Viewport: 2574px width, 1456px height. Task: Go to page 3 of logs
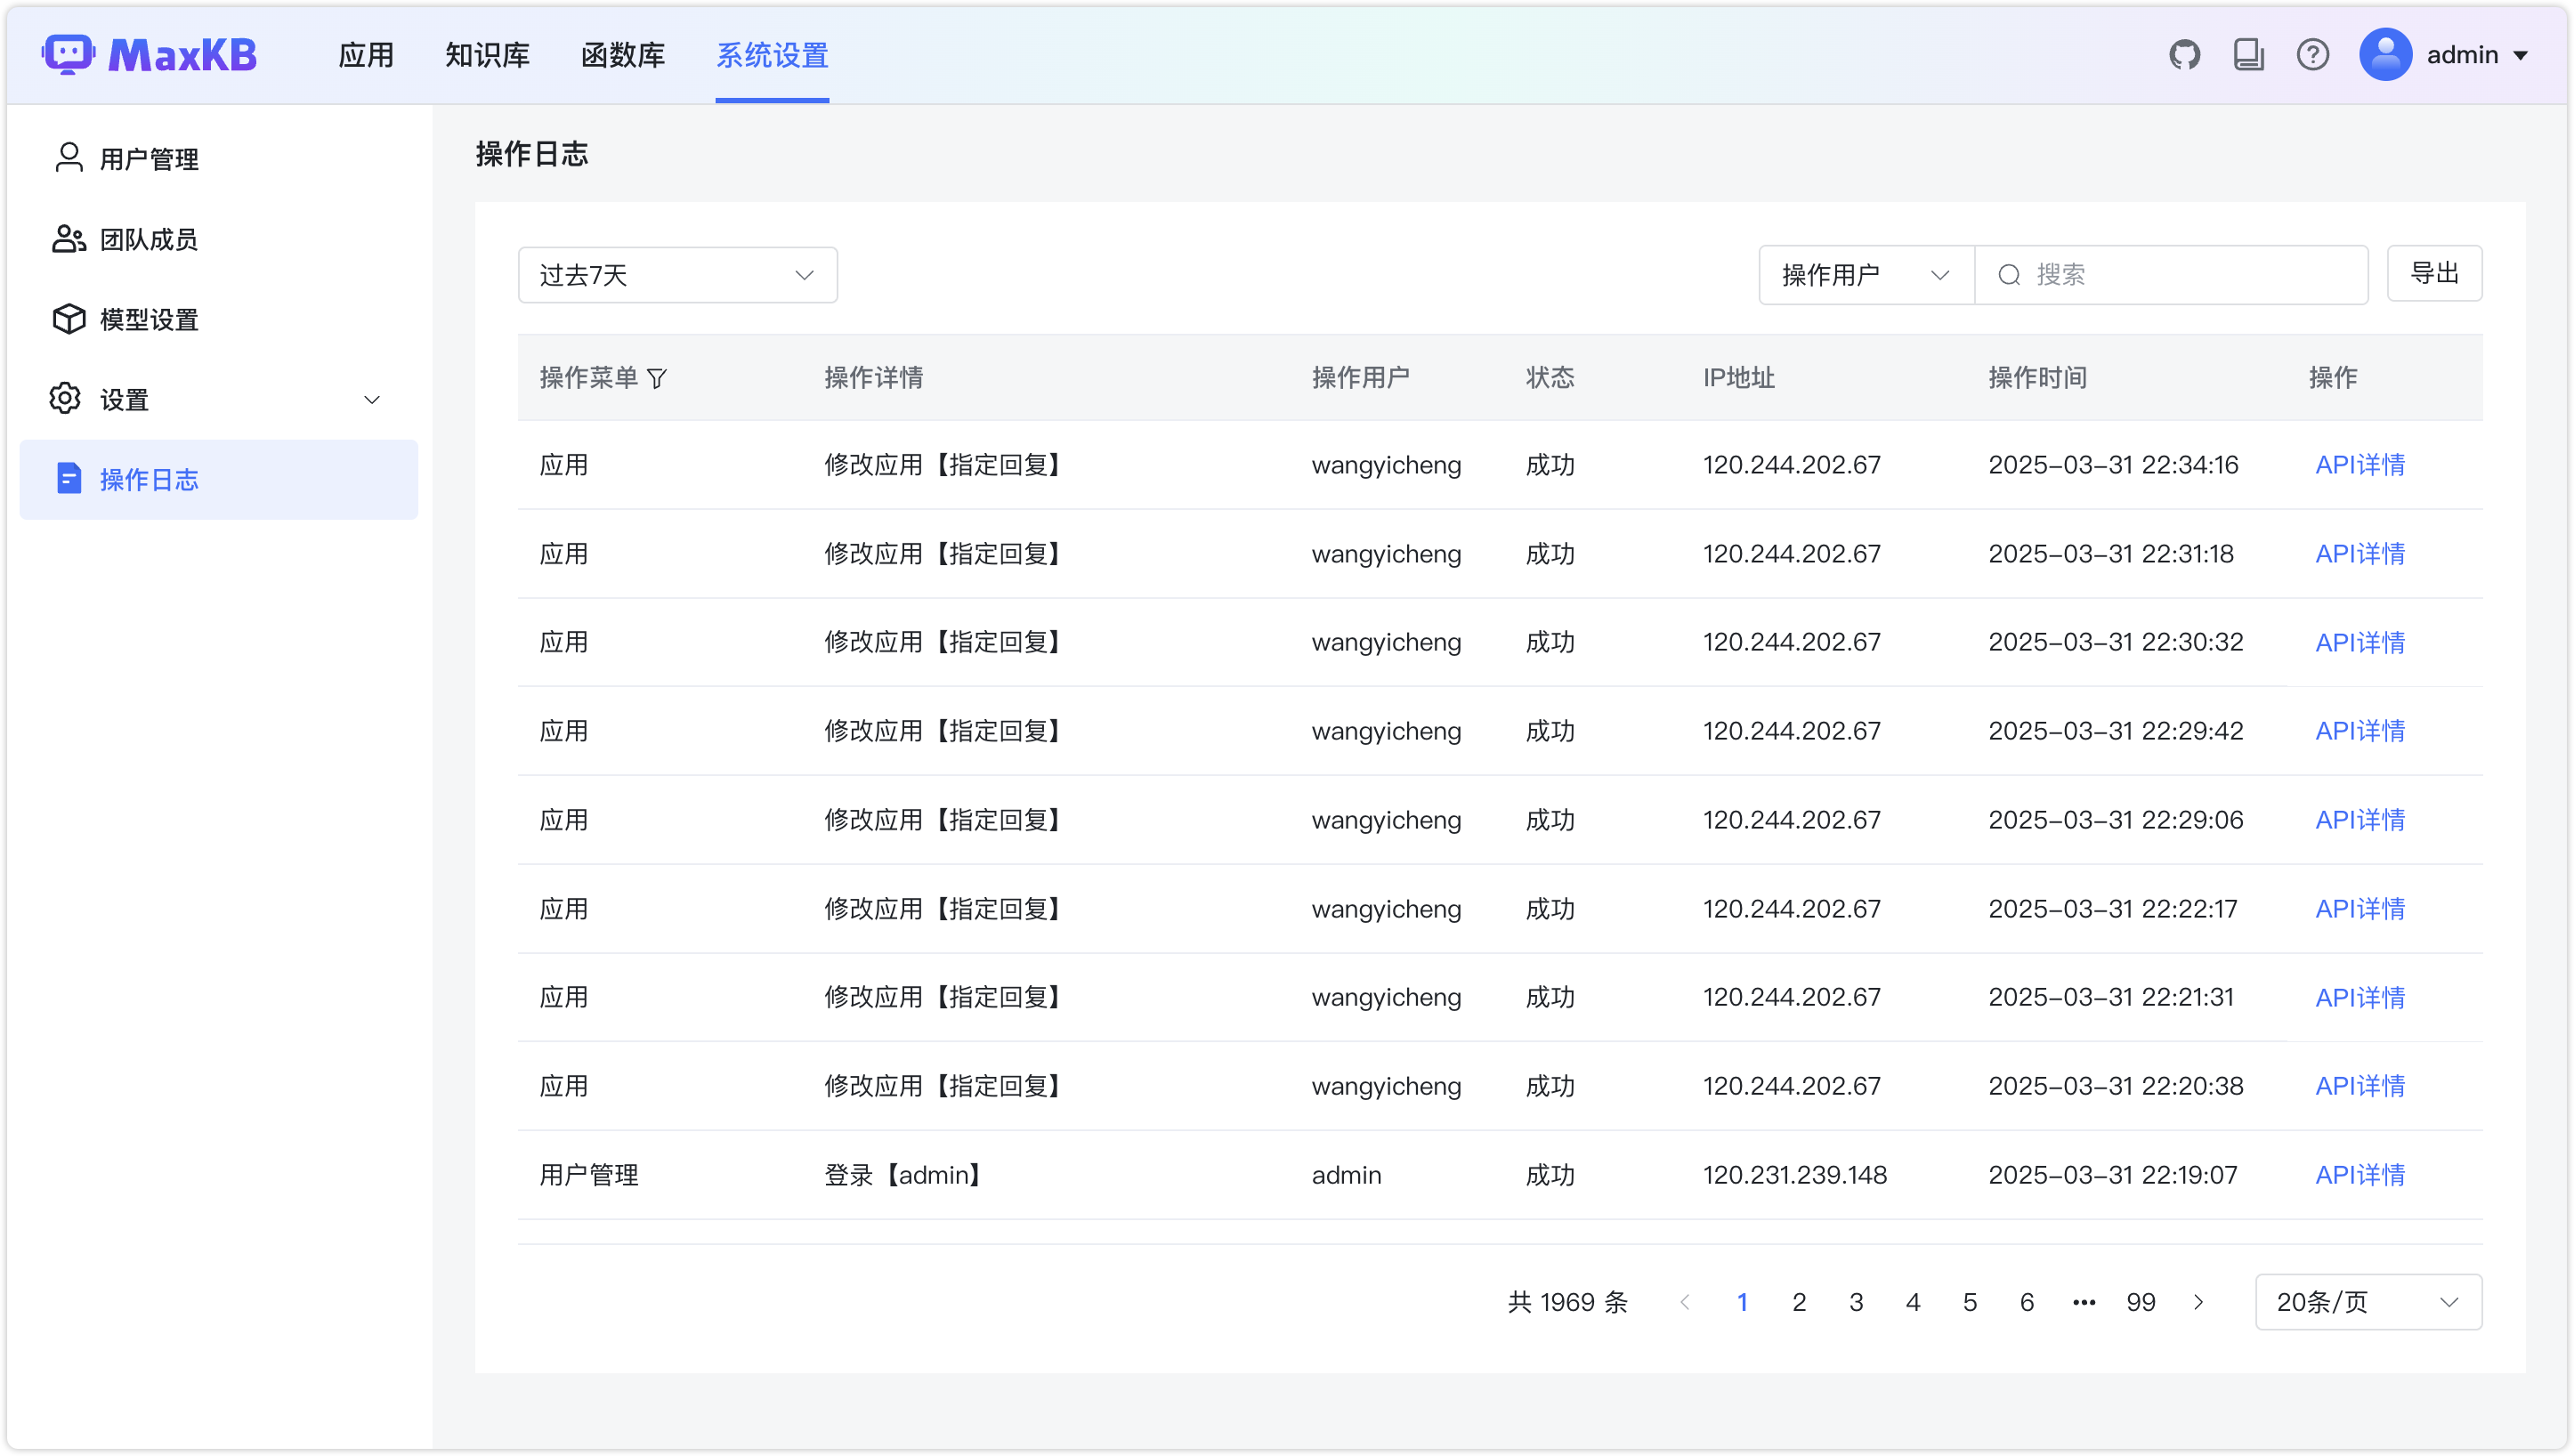(1856, 1302)
